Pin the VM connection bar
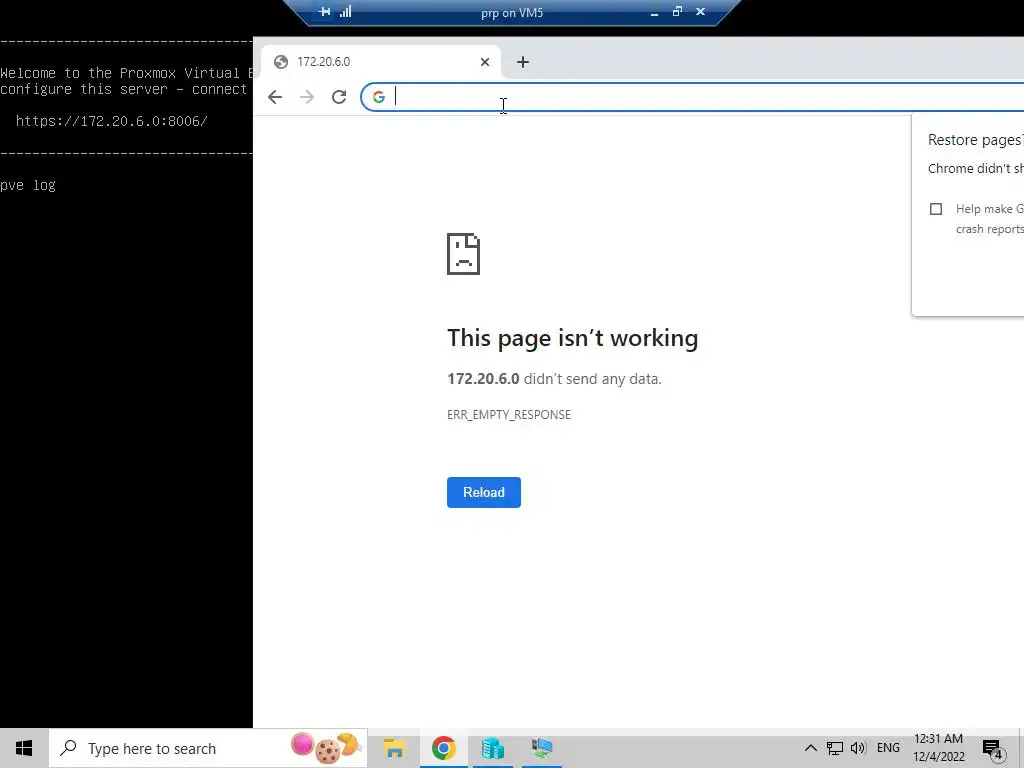 (x=325, y=12)
